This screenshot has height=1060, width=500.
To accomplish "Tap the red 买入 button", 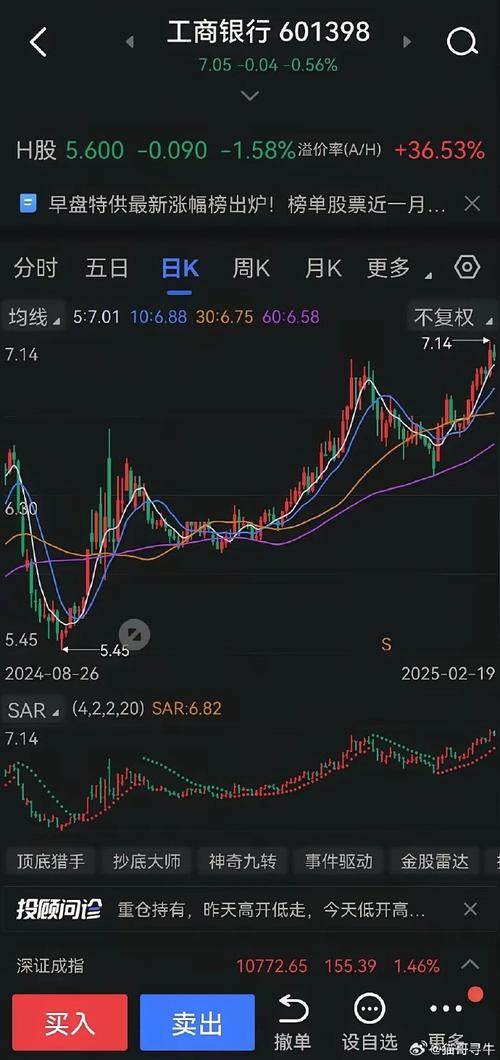I will (x=70, y=1023).
